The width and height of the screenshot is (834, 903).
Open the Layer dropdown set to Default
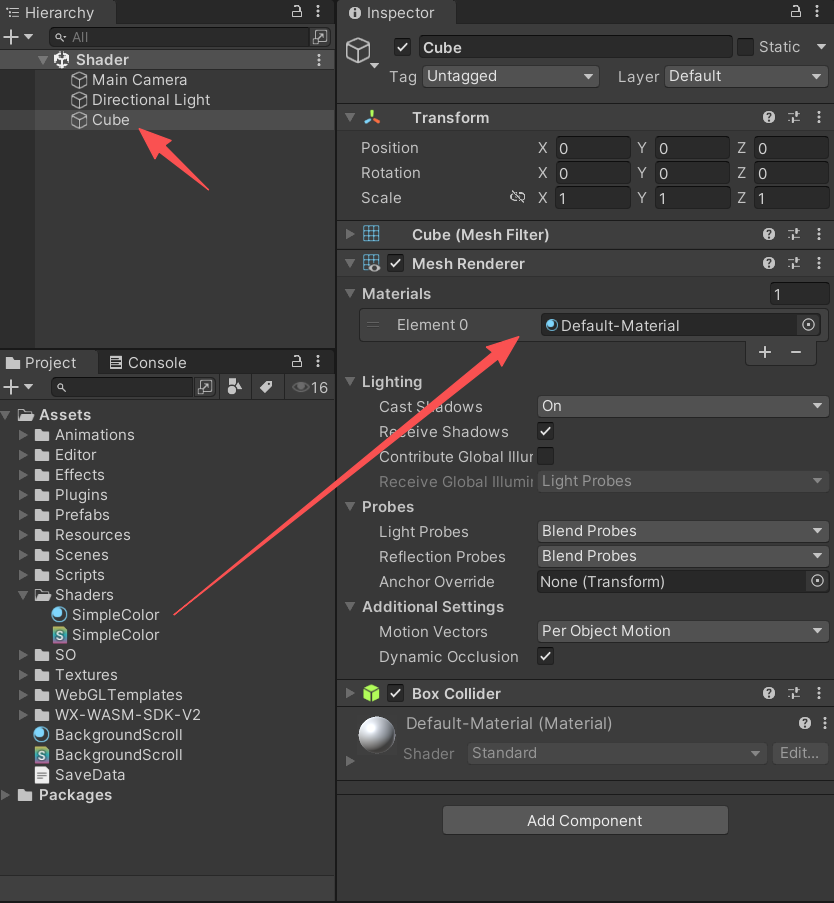tap(745, 76)
